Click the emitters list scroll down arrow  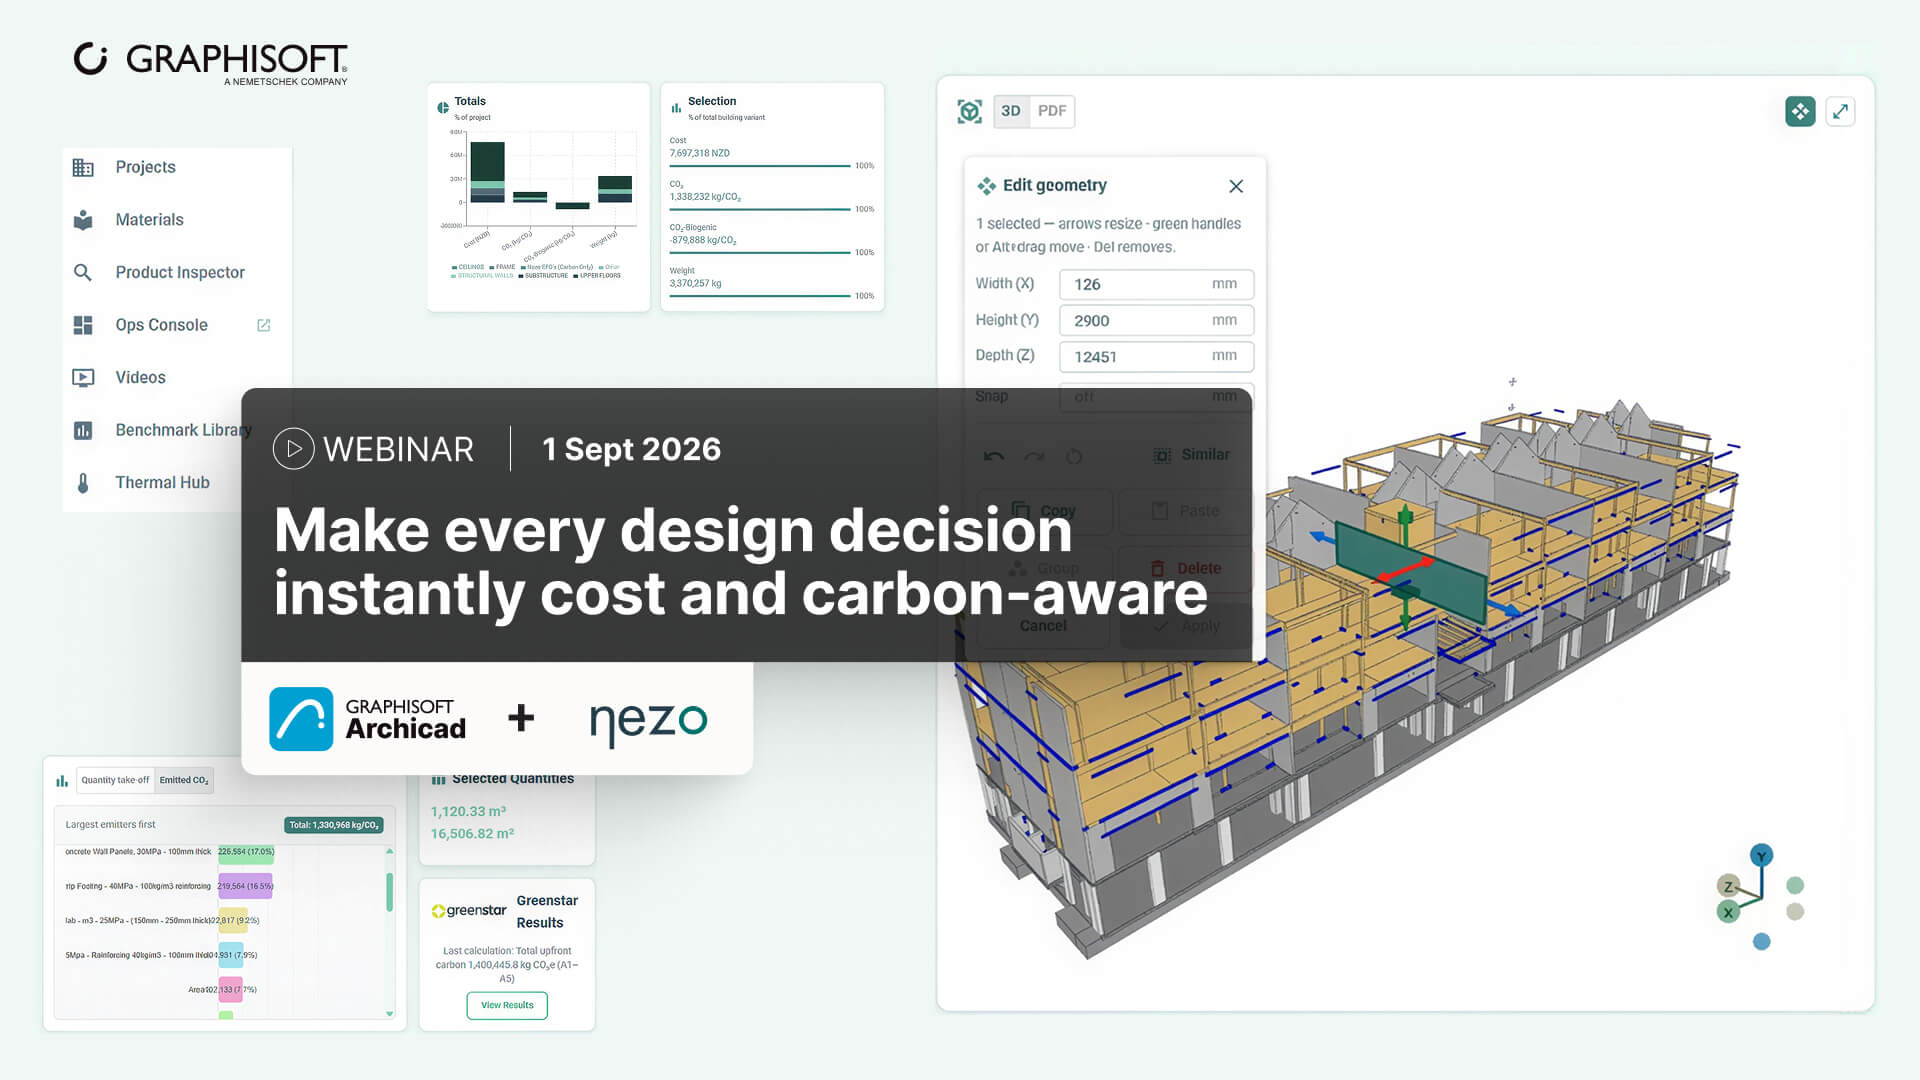(390, 1013)
